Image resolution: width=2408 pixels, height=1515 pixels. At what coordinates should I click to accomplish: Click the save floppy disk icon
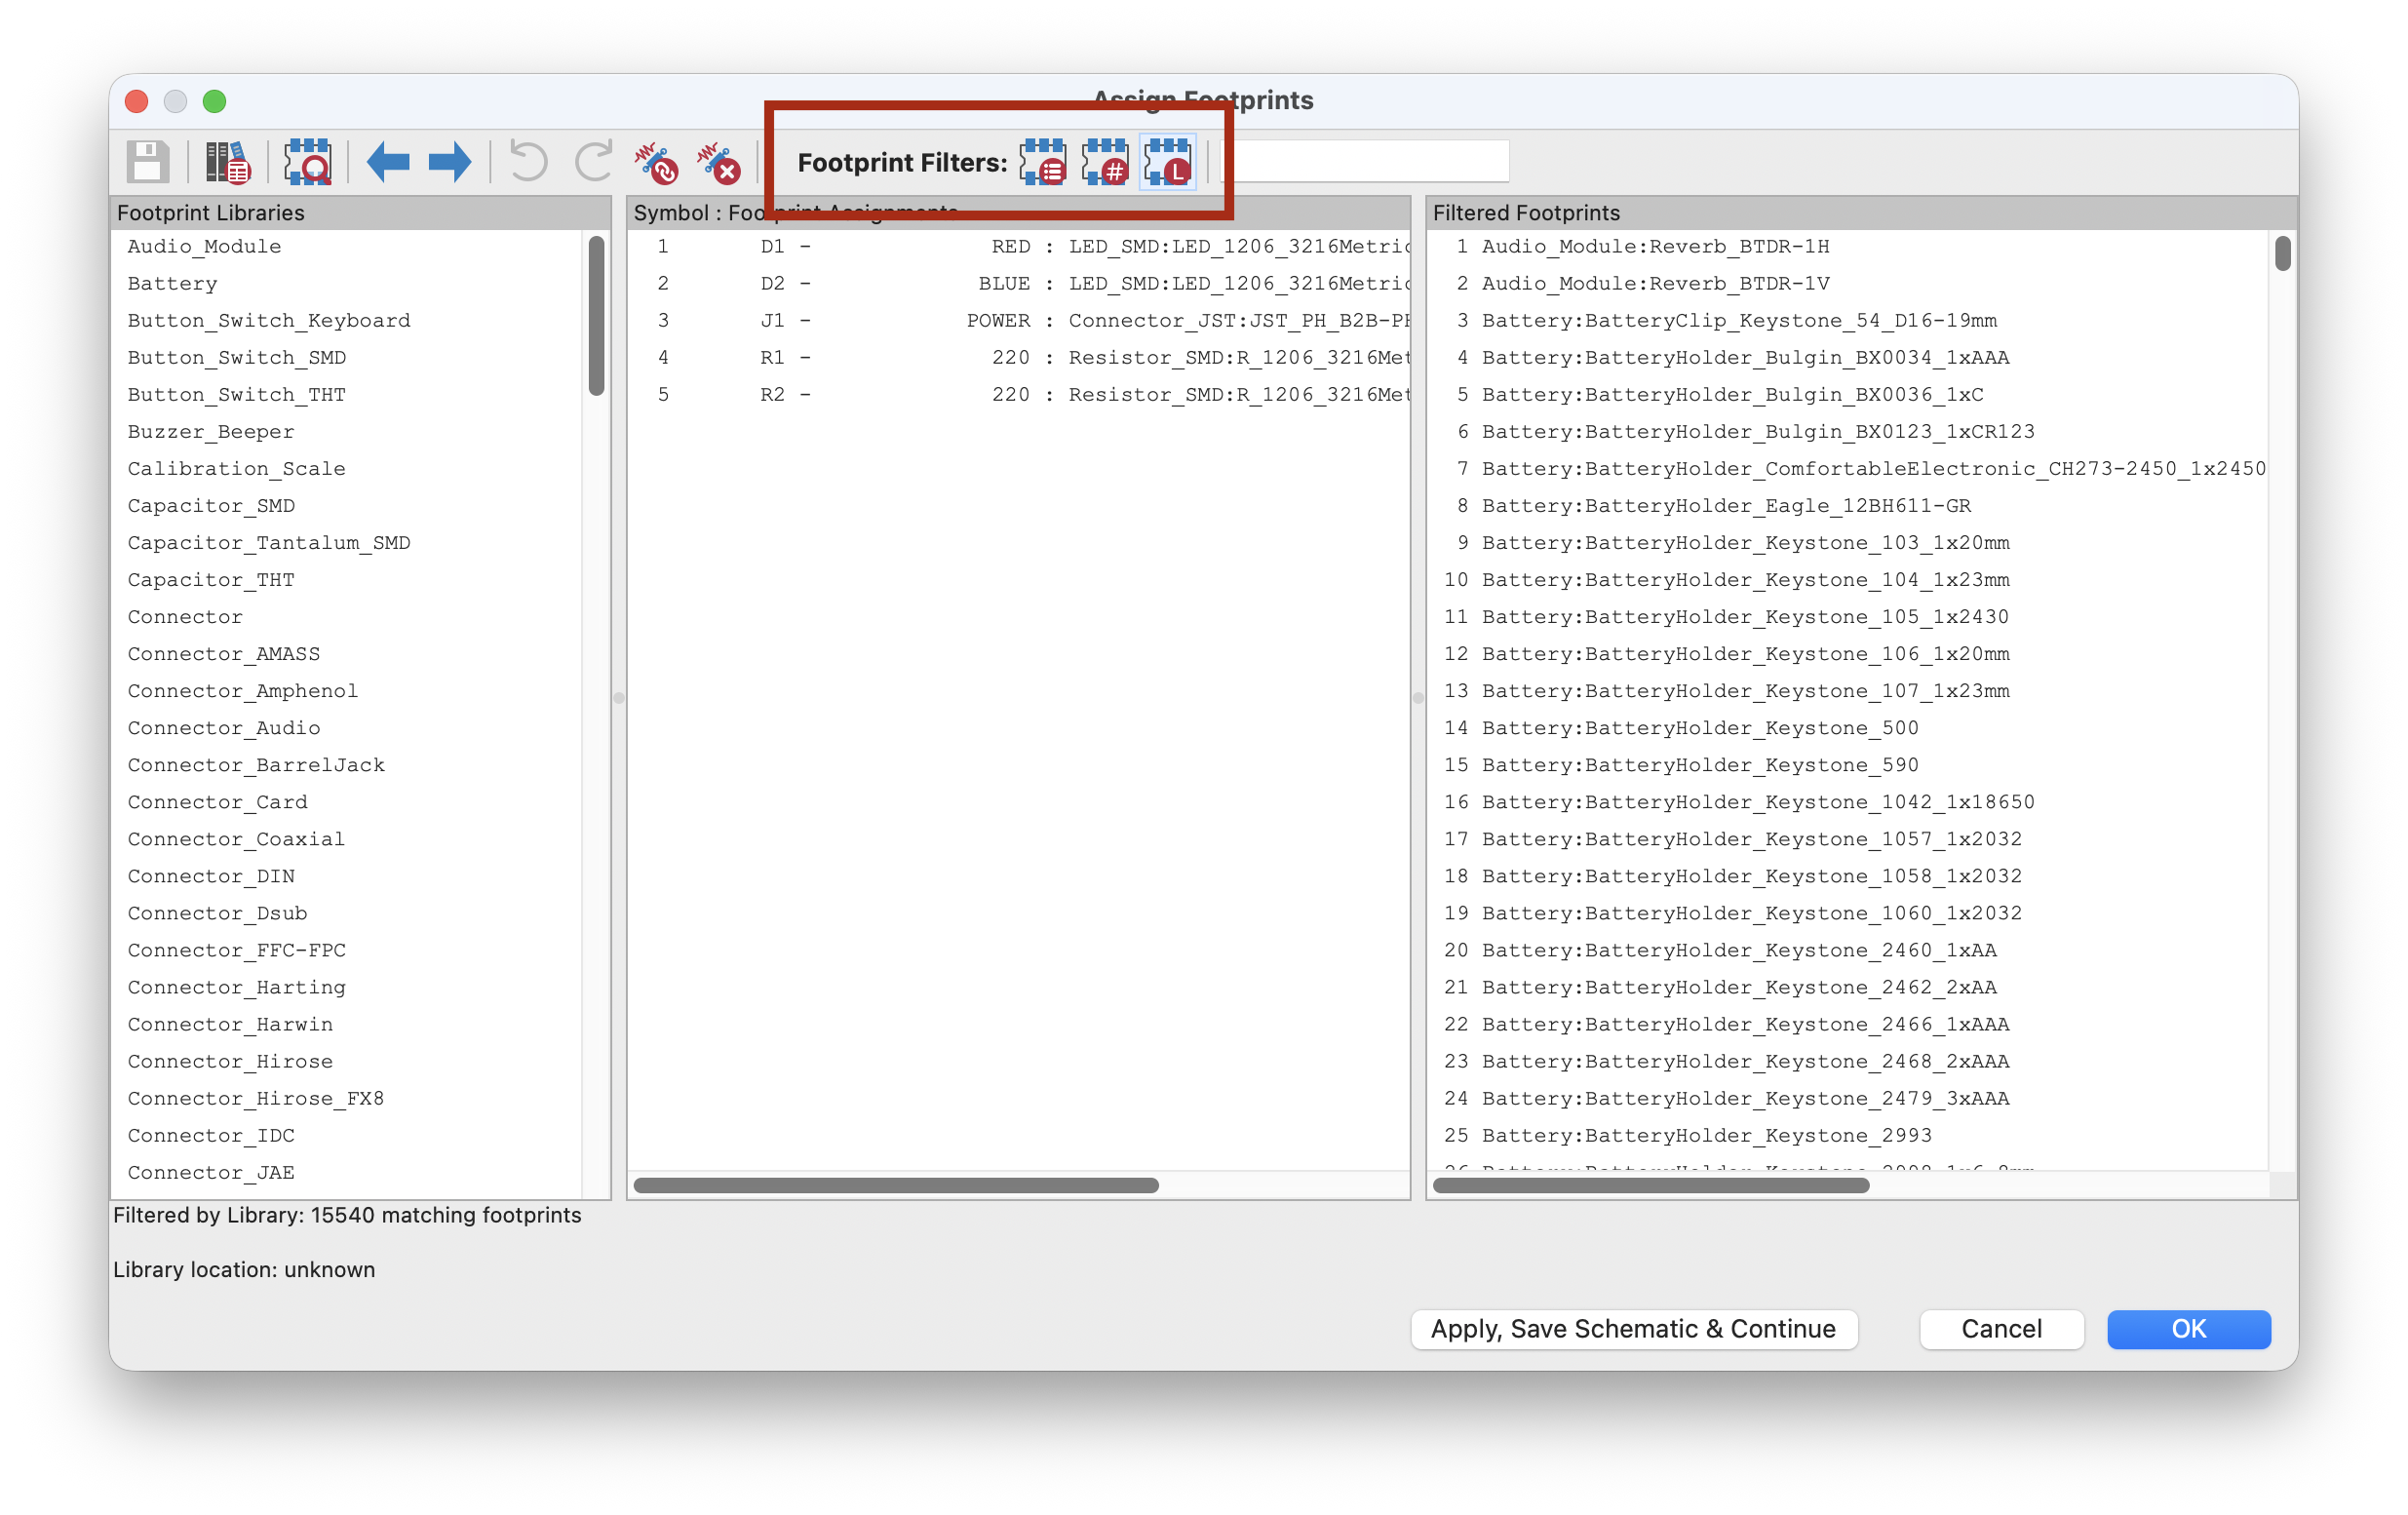[x=148, y=162]
